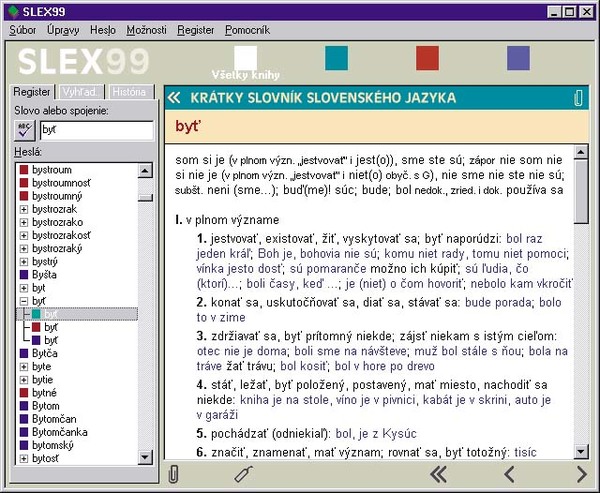Expand the byte entry
Image resolution: width=600 pixels, height=493 pixels.
(x=24, y=367)
